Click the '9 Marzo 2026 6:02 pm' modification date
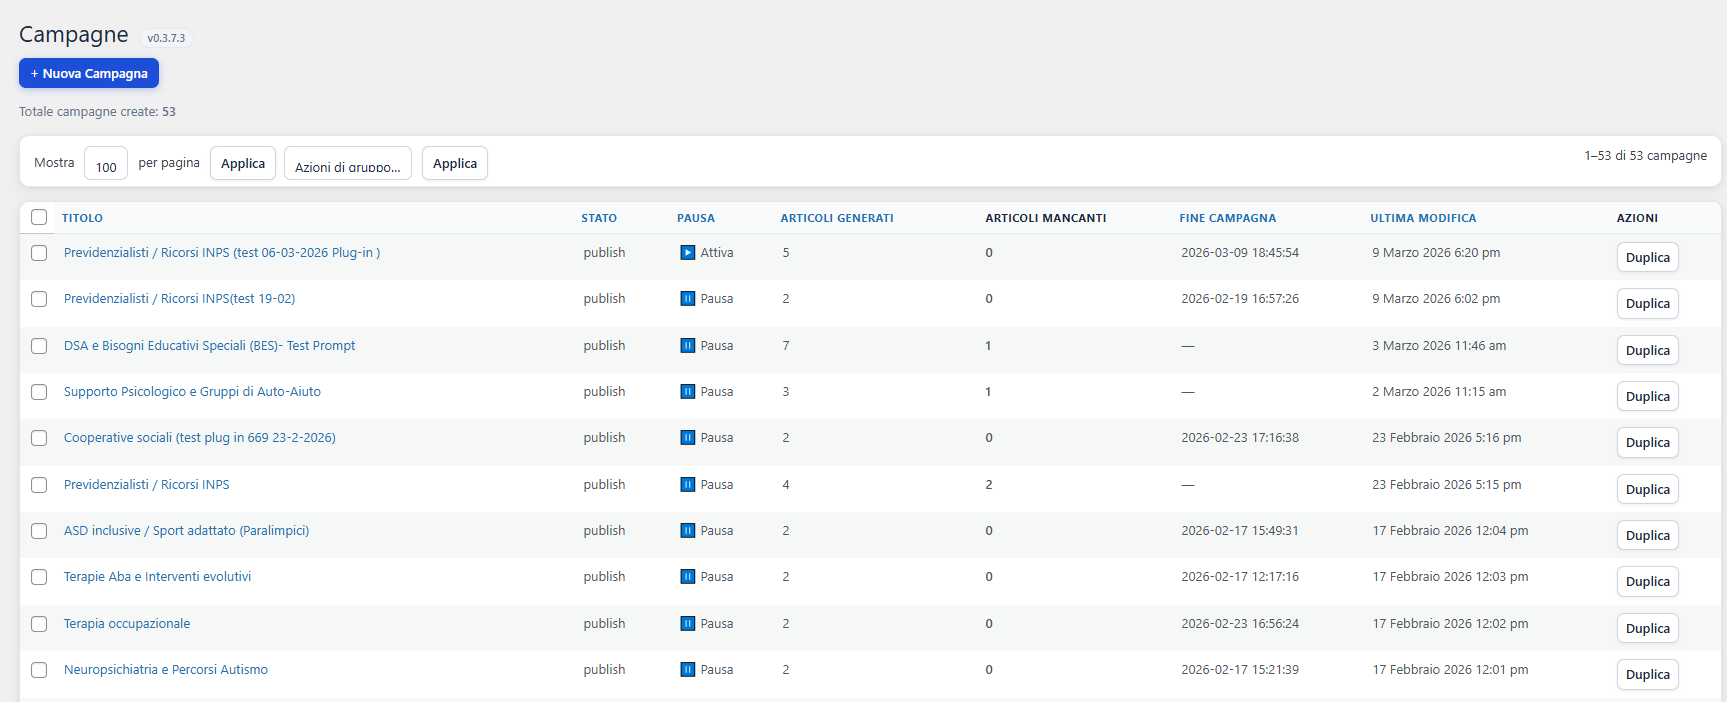This screenshot has width=1727, height=702. (x=1436, y=299)
